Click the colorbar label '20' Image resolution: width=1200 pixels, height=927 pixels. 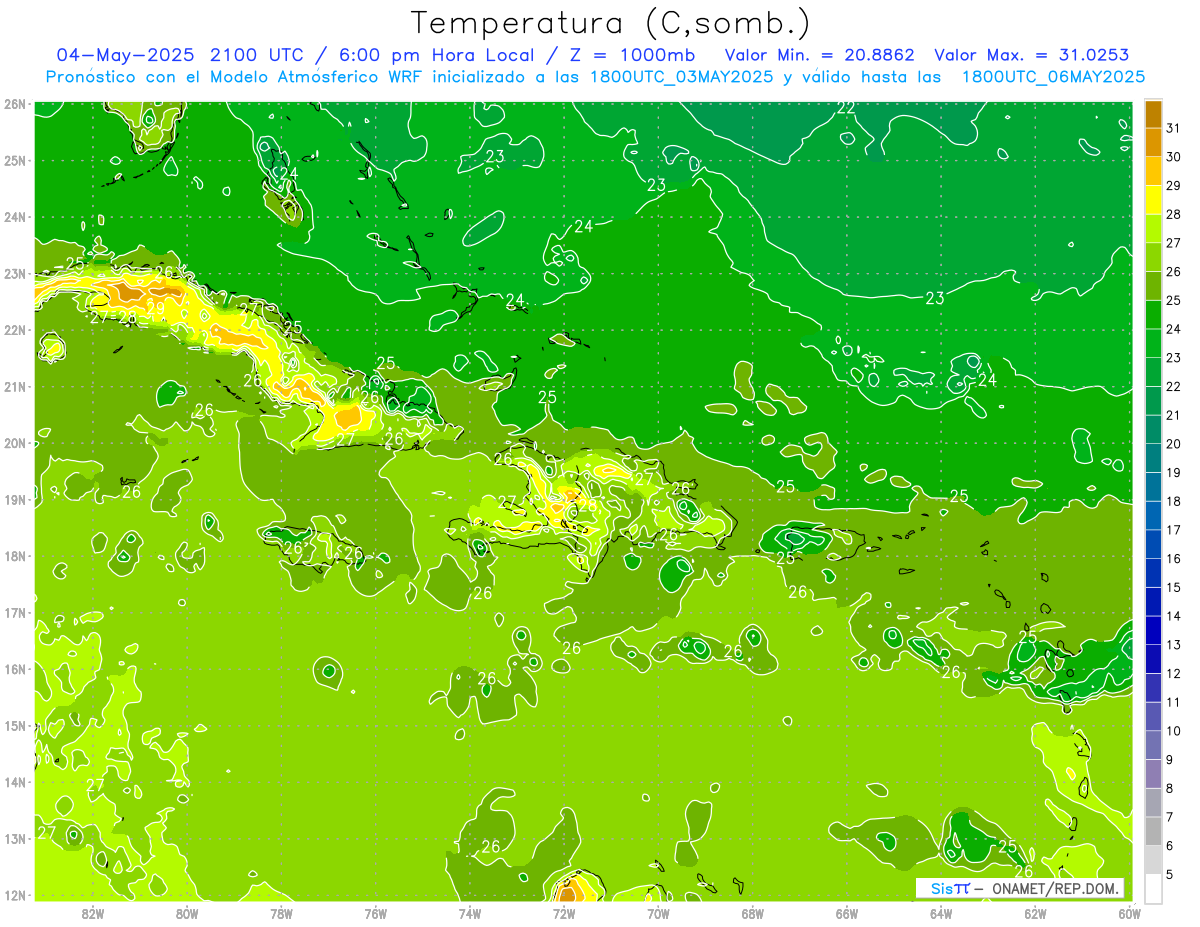point(1173,444)
